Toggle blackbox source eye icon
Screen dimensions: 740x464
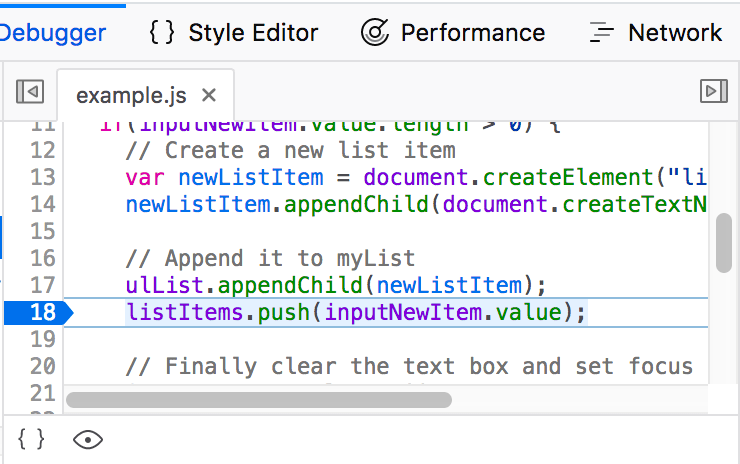[x=88, y=439]
